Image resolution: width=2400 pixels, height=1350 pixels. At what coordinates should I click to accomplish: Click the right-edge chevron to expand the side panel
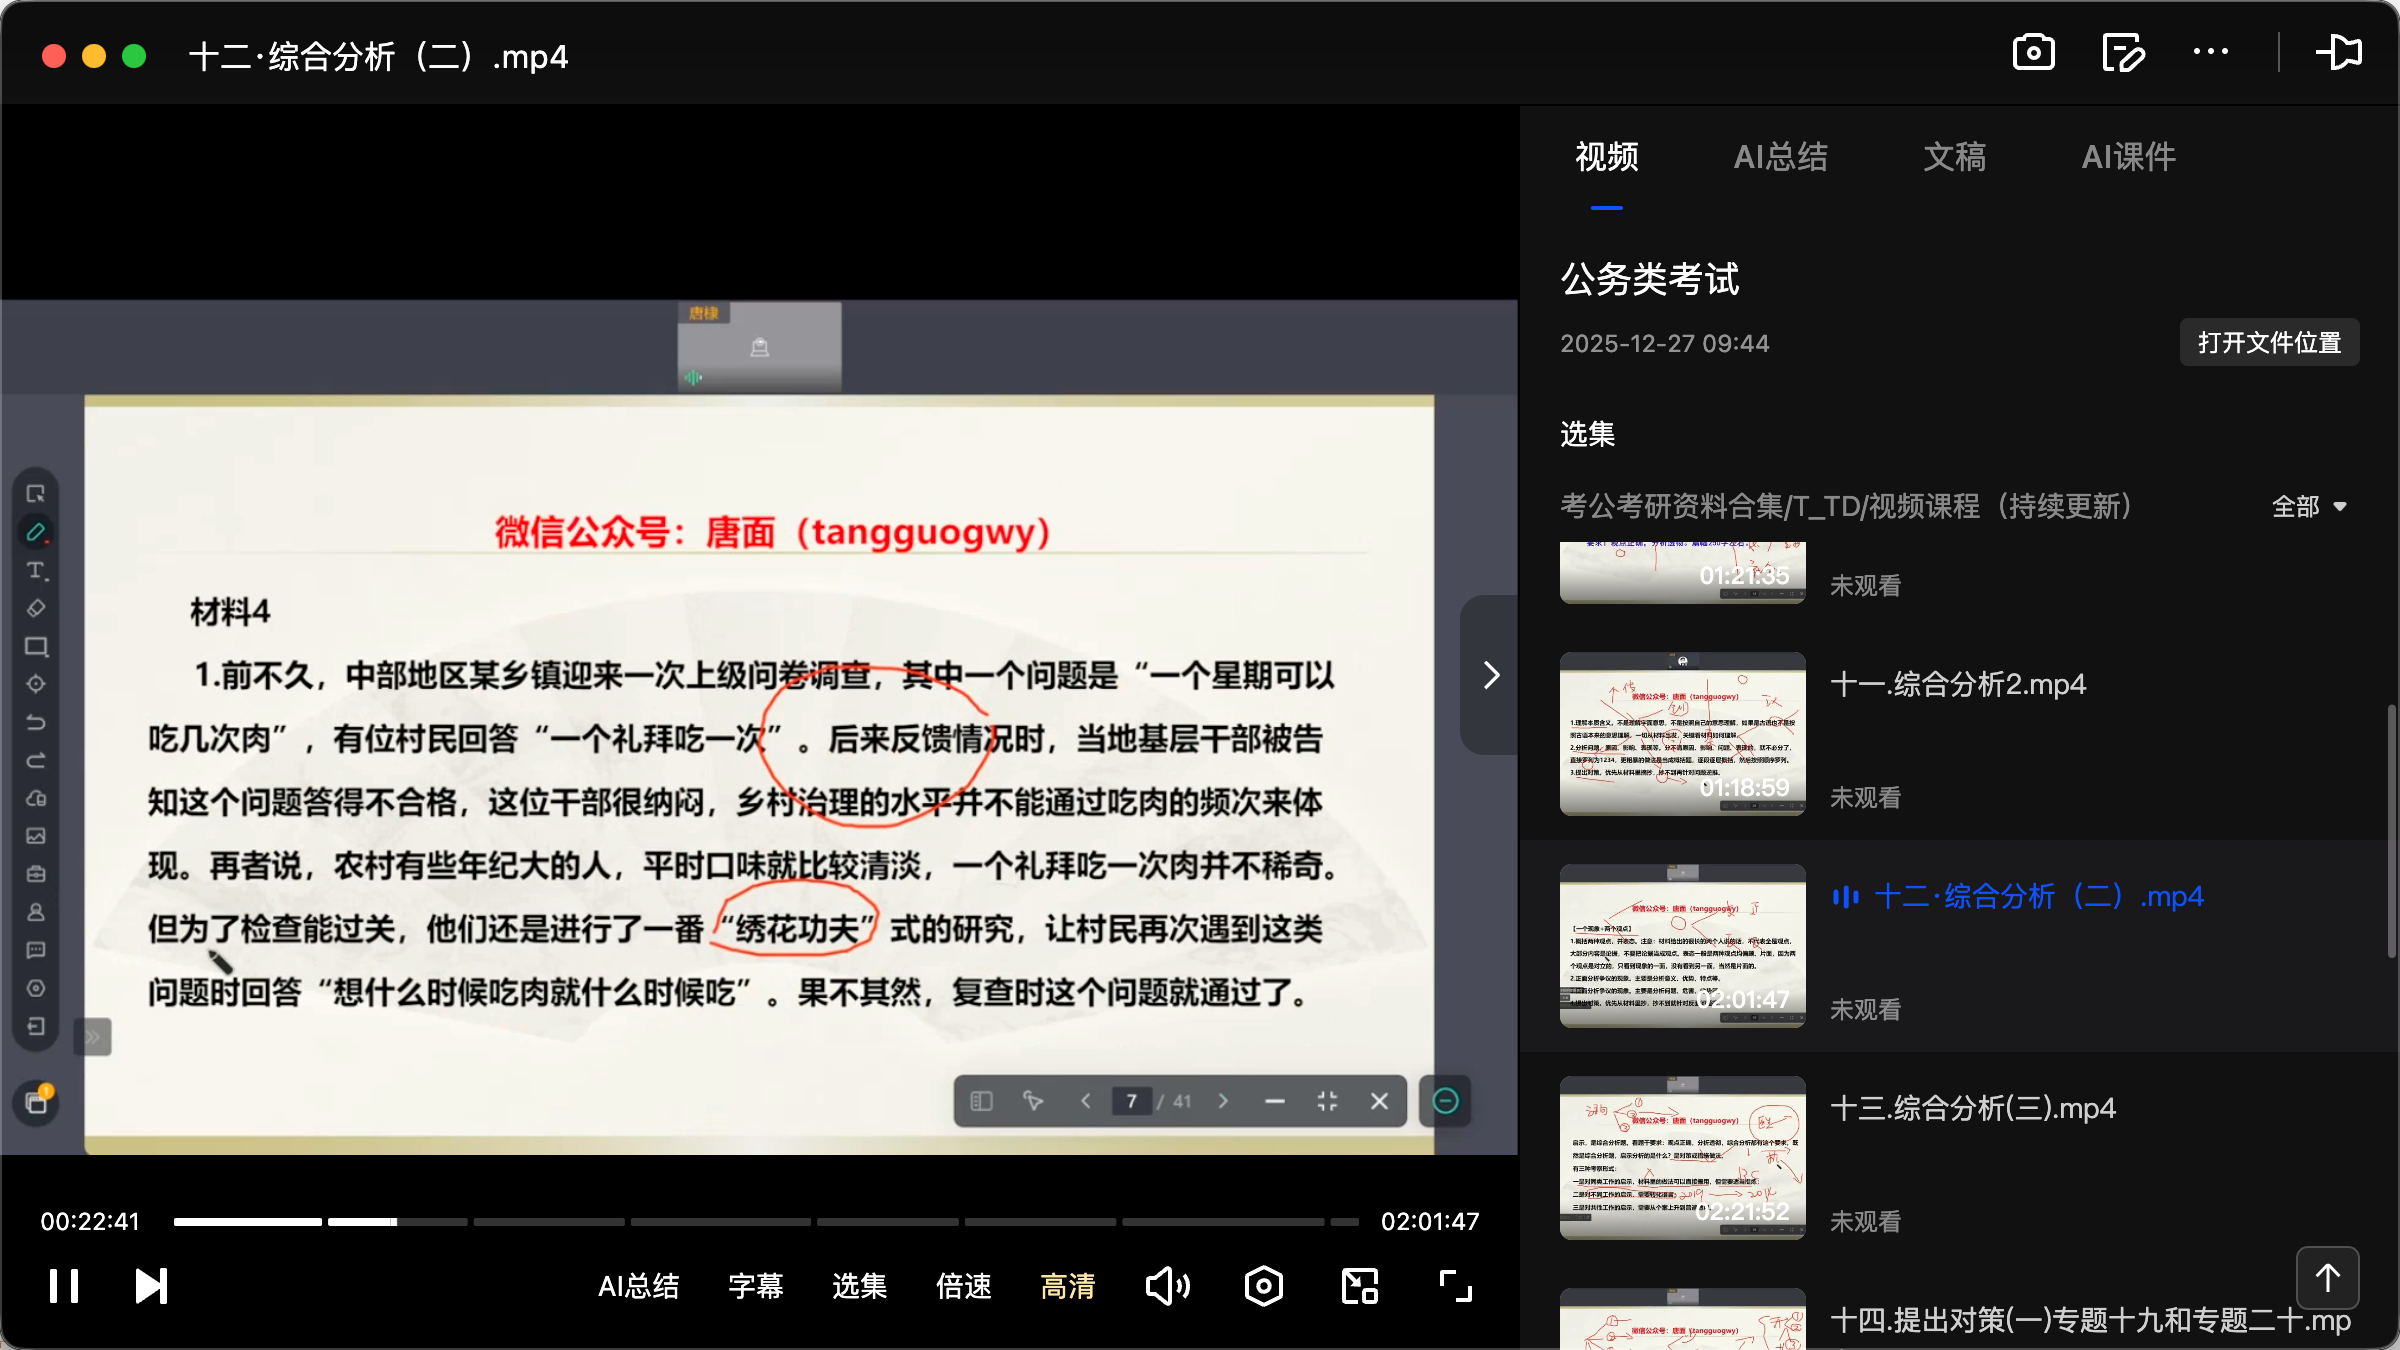click(x=1489, y=675)
